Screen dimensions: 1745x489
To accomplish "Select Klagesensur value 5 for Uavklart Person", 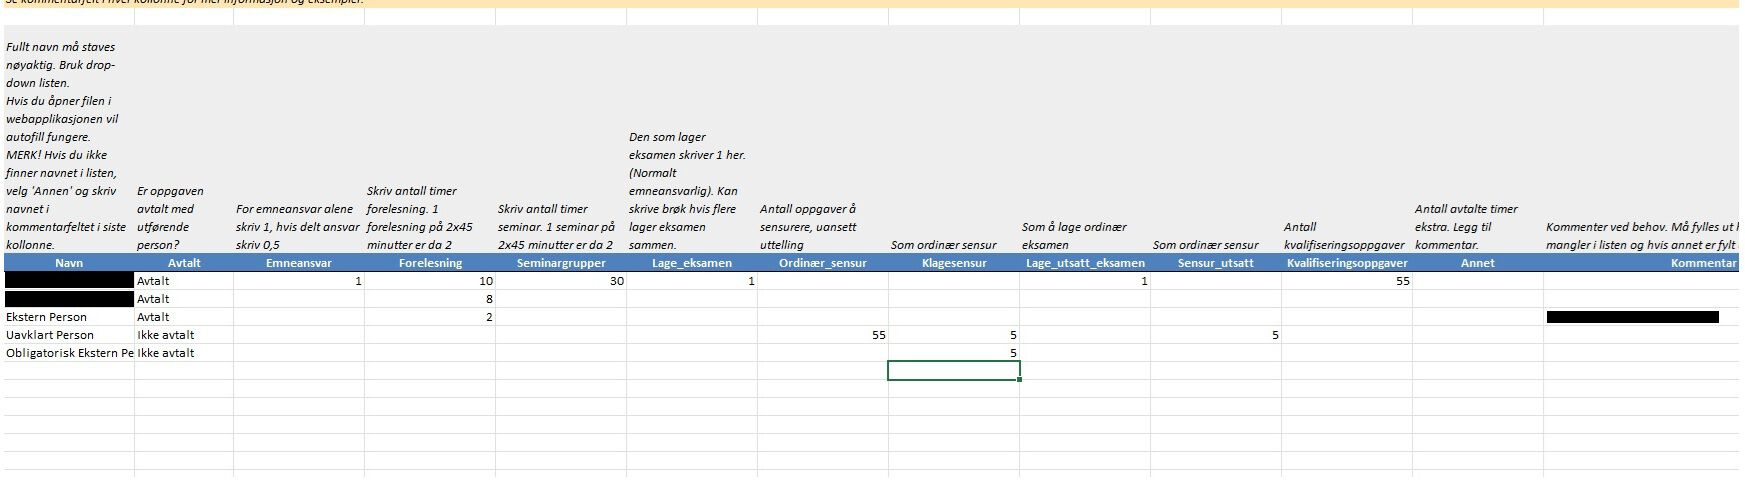I will [954, 335].
